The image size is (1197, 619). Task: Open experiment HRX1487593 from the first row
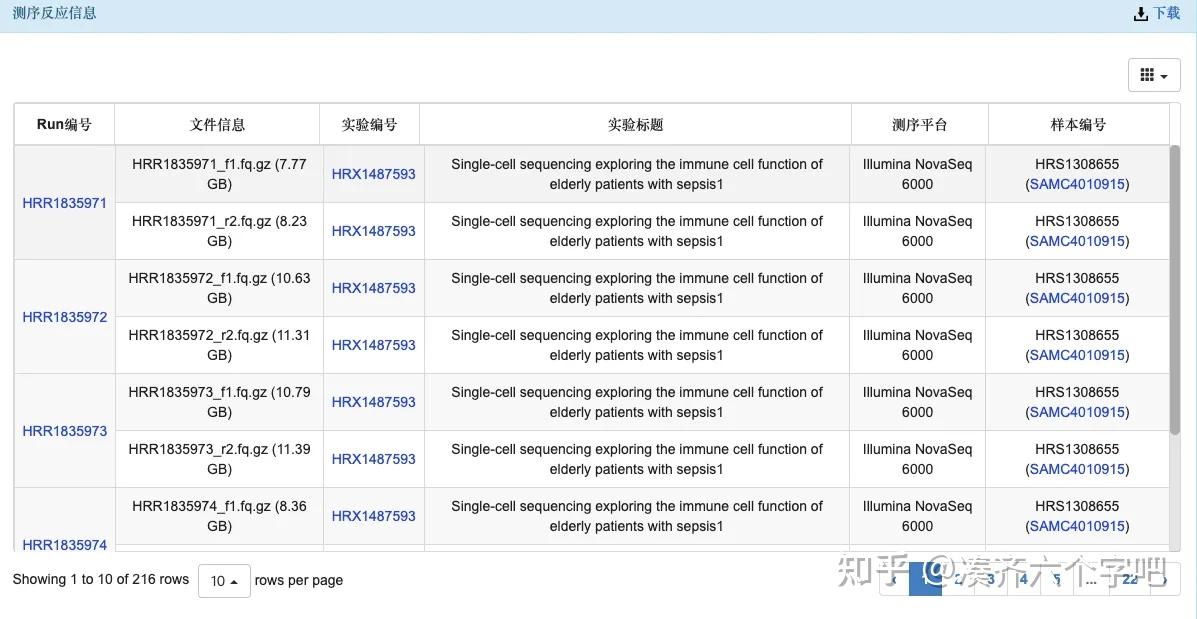pos(374,173)
